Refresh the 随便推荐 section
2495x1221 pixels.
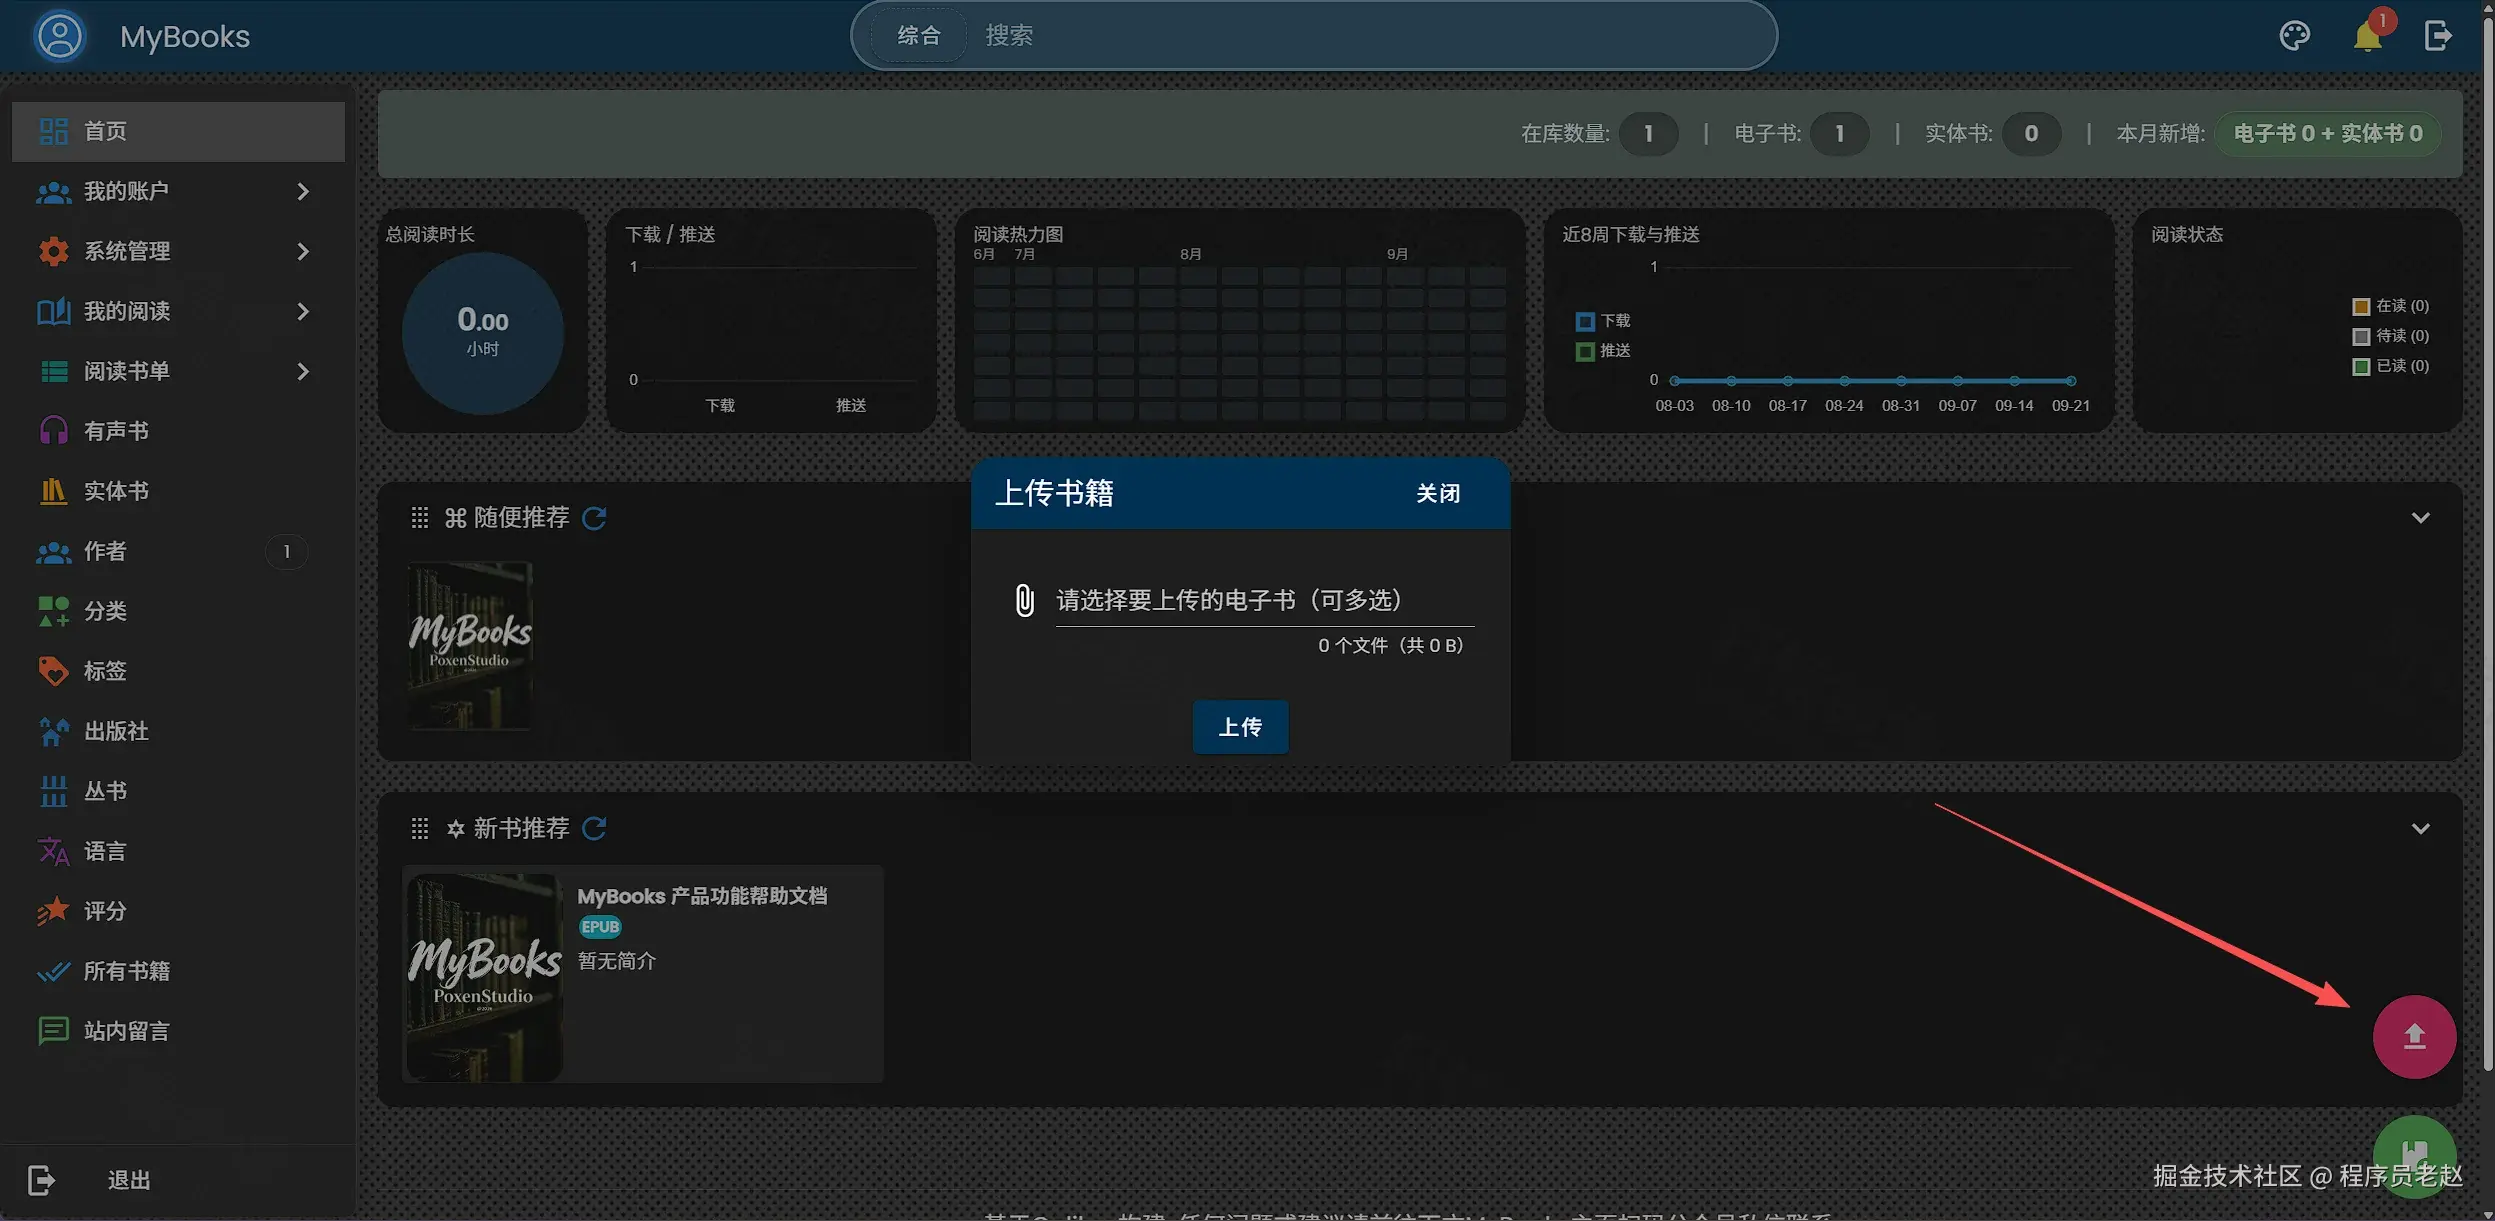[594, 518]
